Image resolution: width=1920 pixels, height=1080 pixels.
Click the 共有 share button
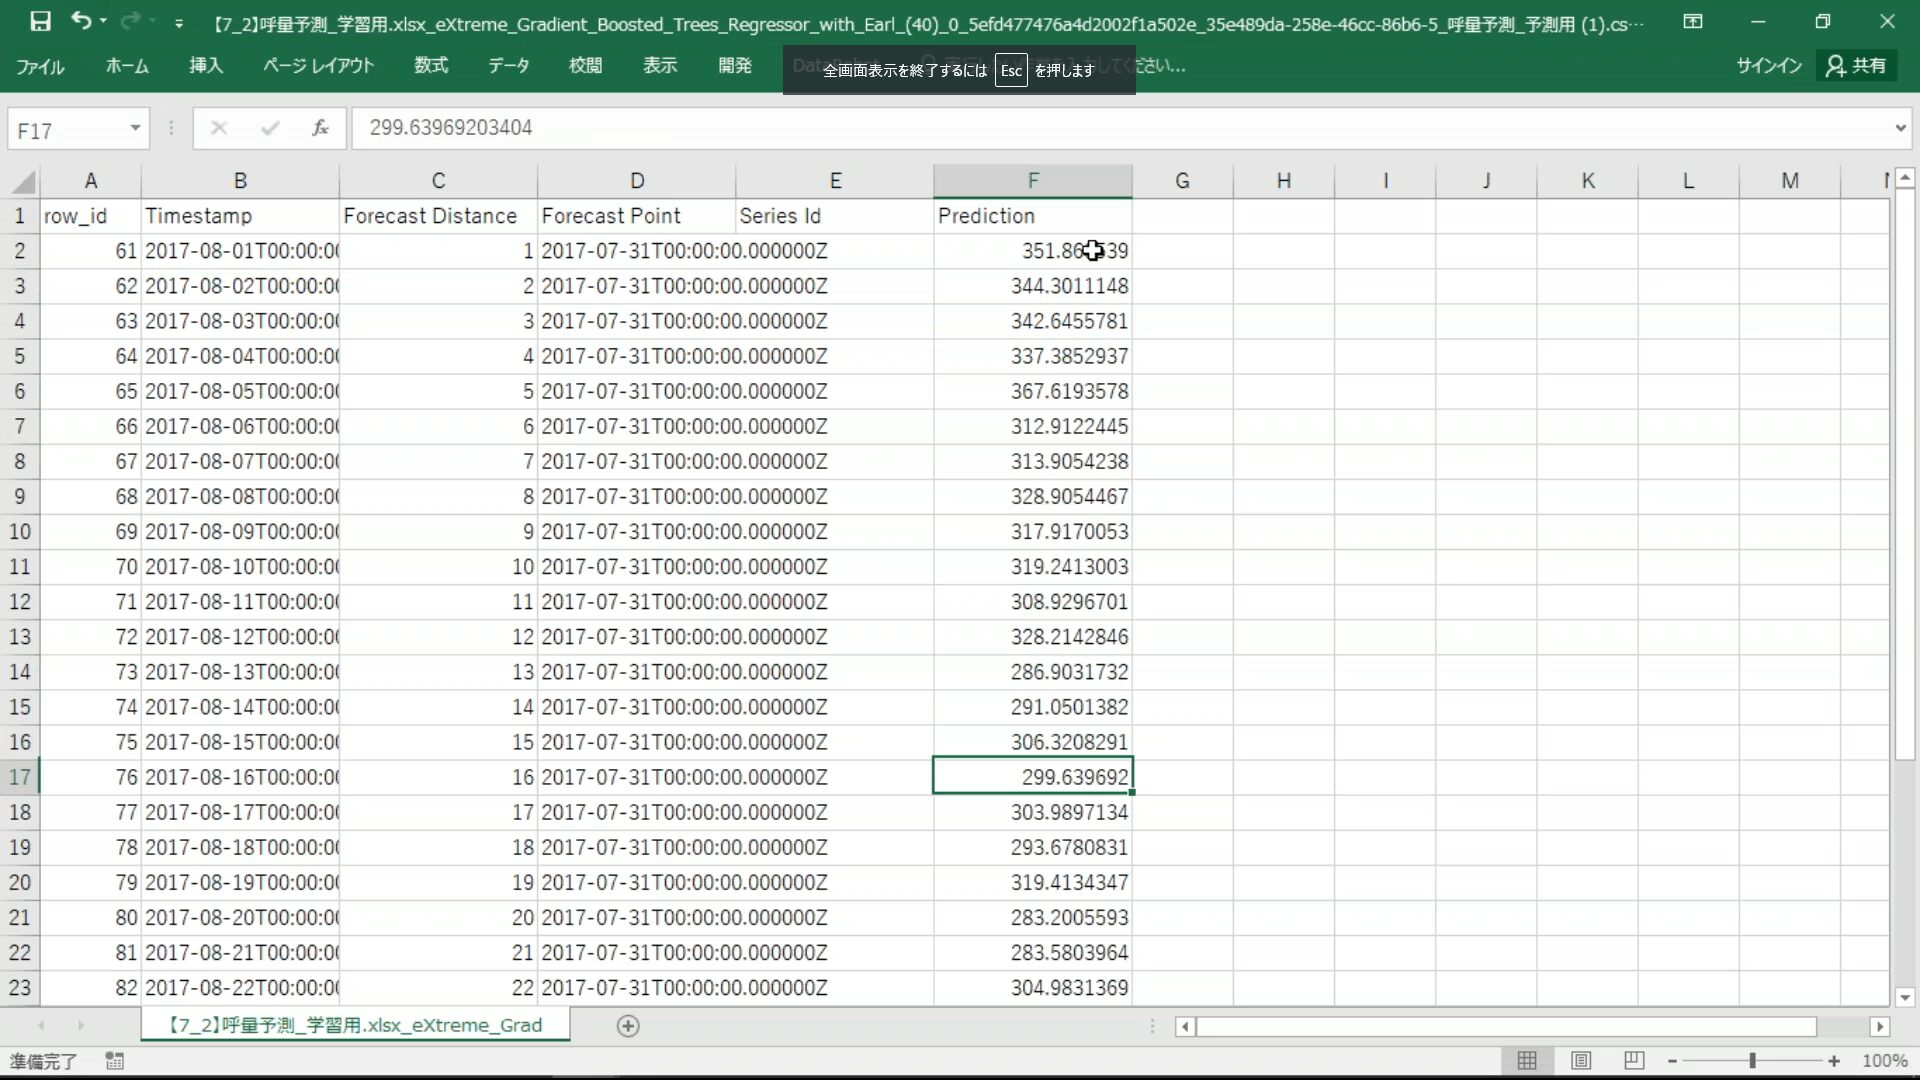[1857, 66]
